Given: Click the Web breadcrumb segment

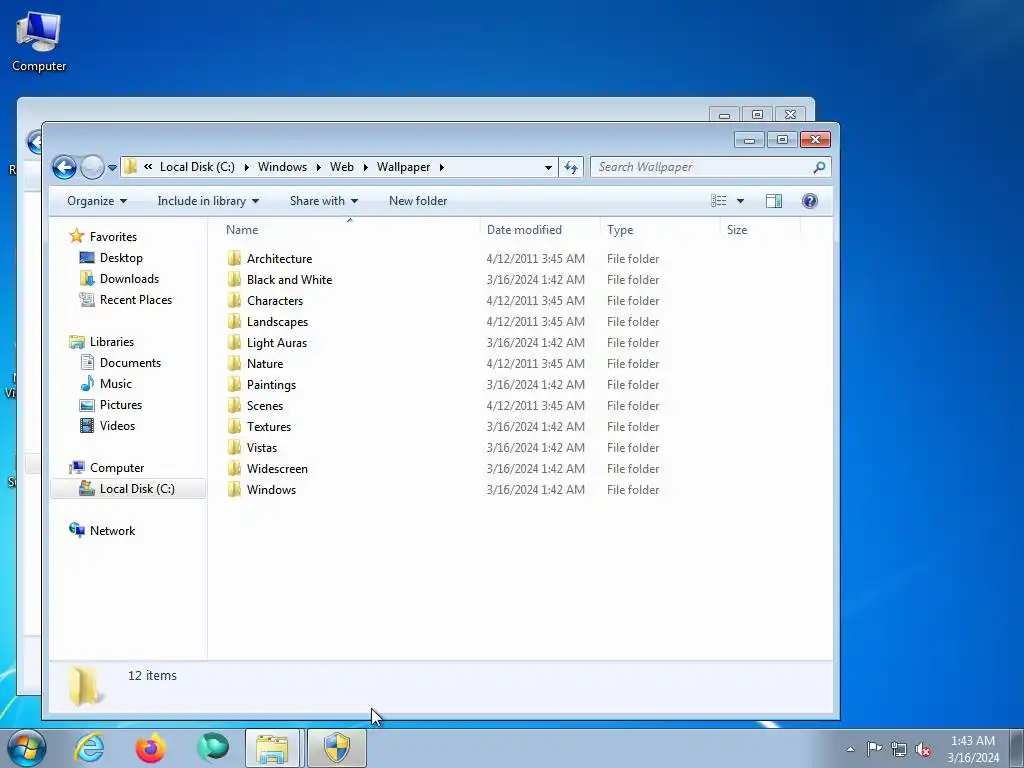Looking at the screenshot, I should pyautogui.click(x=342, y=167).
